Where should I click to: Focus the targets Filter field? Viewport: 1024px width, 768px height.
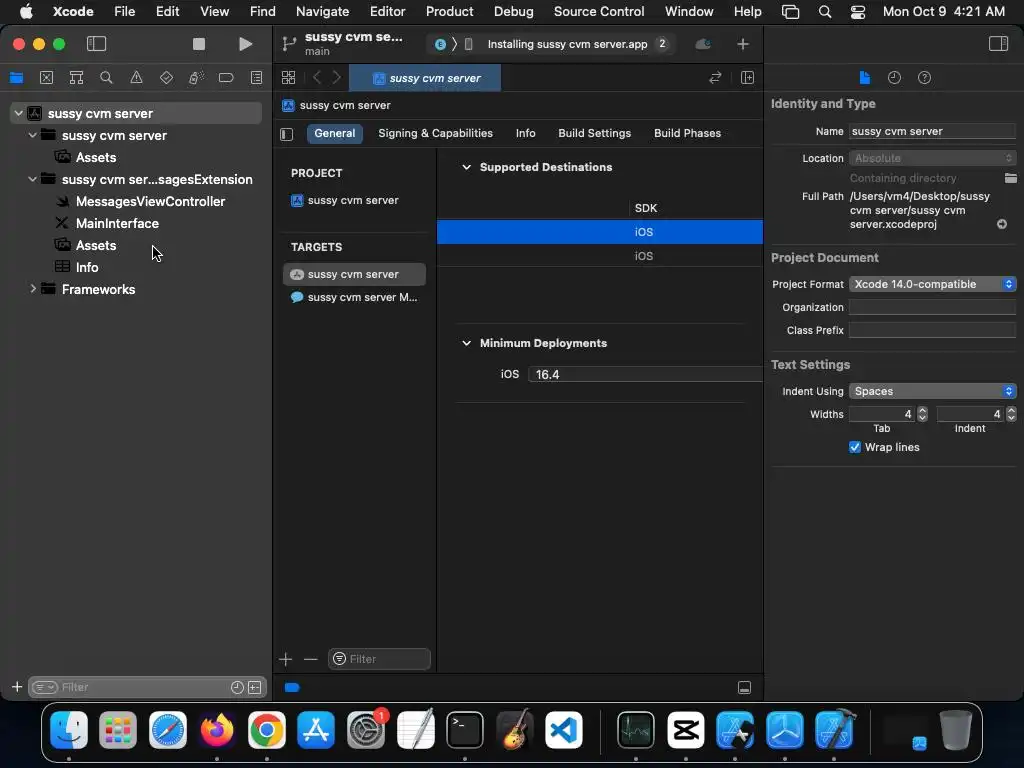pyautogui.click(x=379, y=659)
